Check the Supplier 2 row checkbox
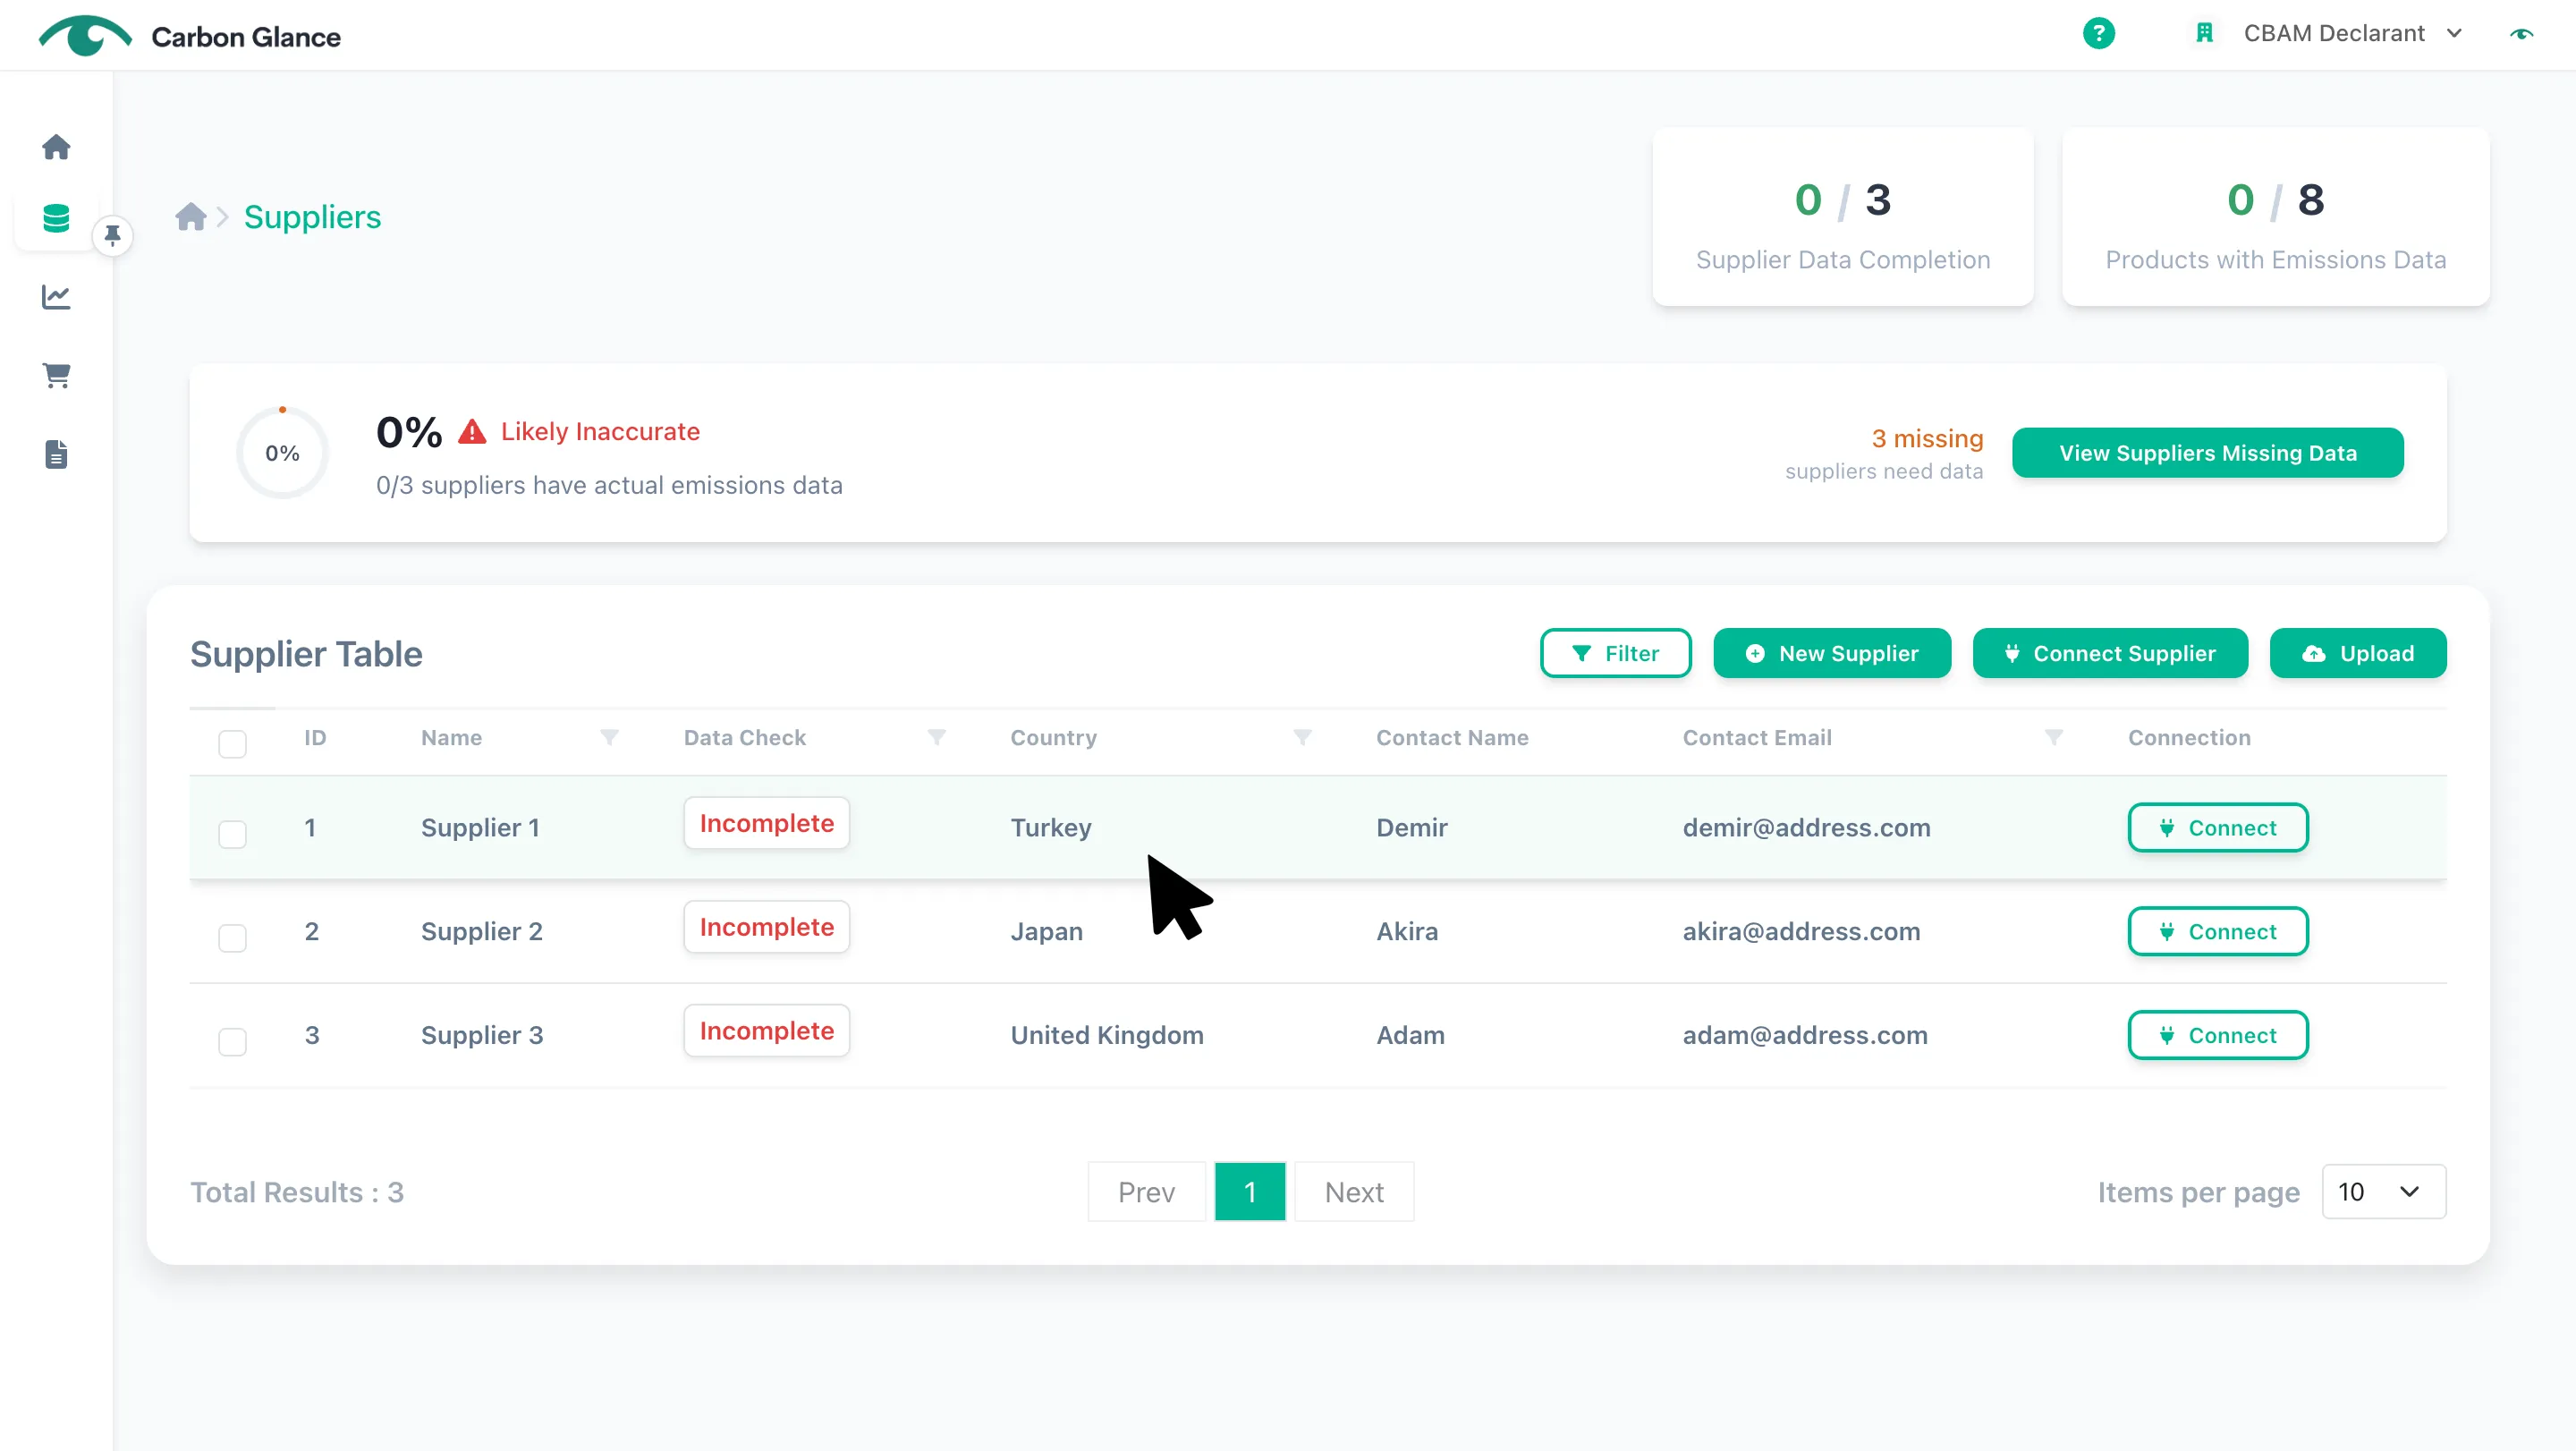The height and width of the screenshot is (1451, 2576). (232, 938)
